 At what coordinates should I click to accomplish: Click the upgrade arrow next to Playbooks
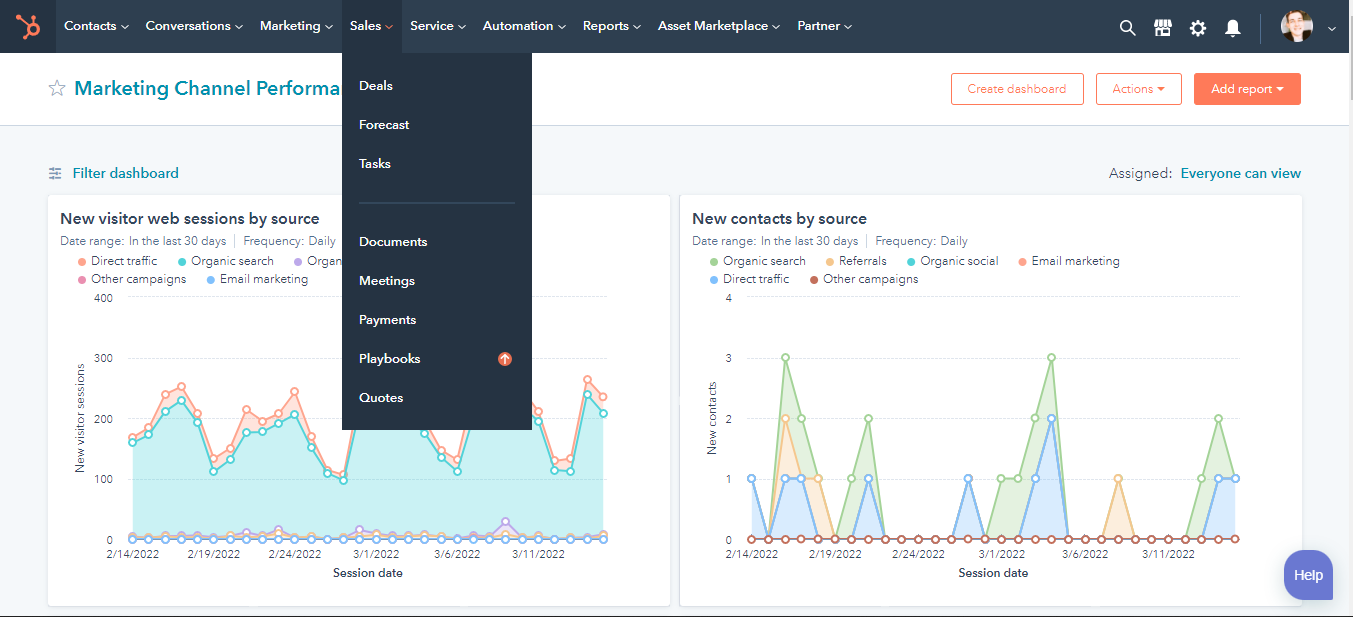click(x=505, y=359)
